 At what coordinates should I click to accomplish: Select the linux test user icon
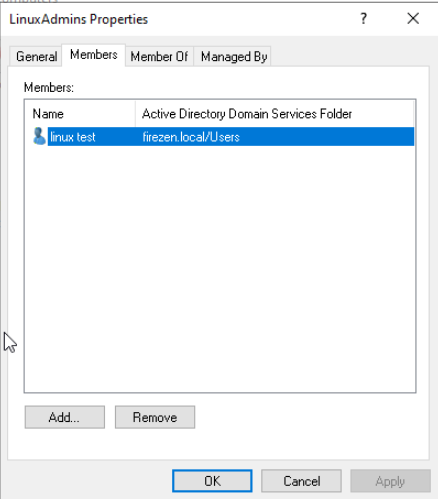click(39, 136)
